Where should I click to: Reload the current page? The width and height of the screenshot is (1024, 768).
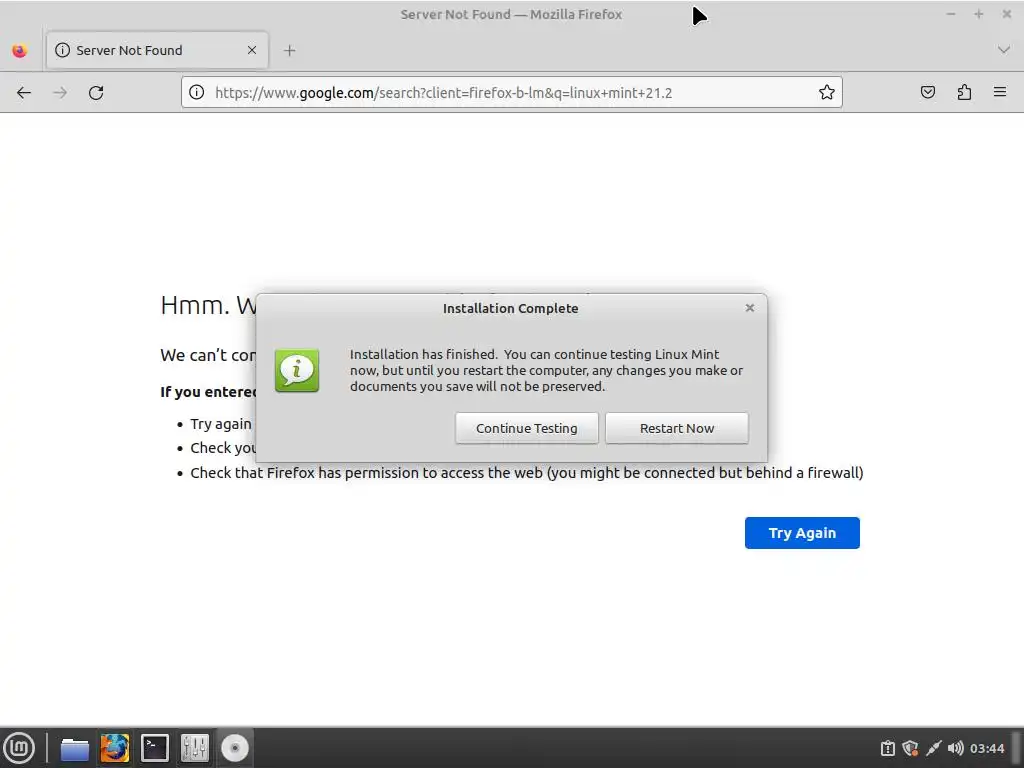pos(96,93)
